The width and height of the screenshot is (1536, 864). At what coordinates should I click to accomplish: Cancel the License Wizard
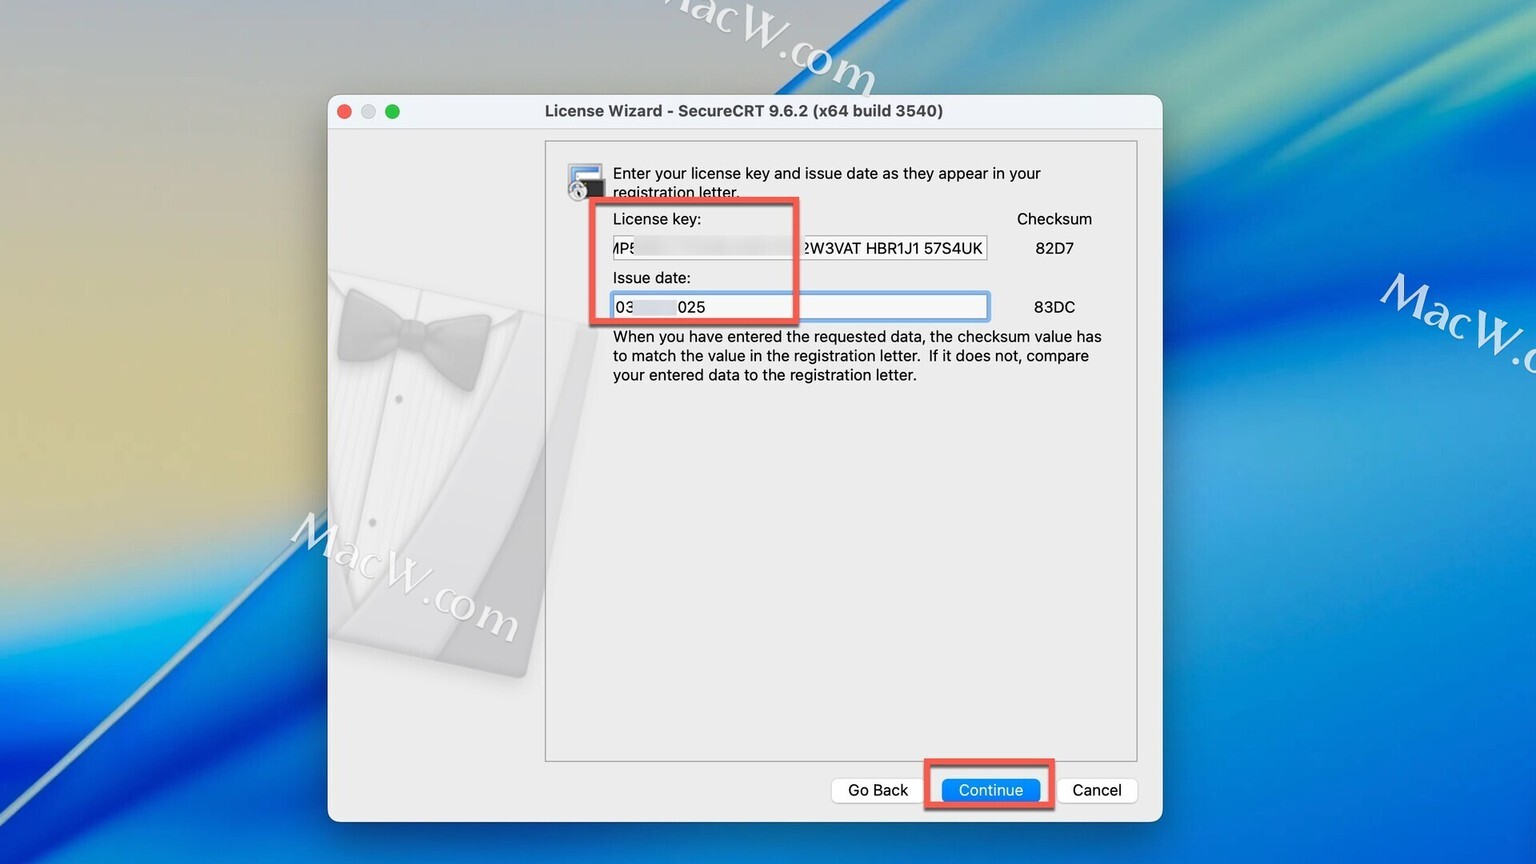tap(1096, 790)
